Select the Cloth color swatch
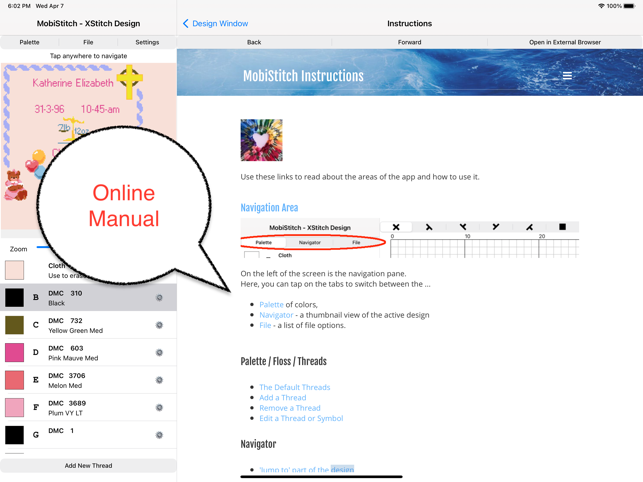The image size is (643, 482). click(x=14, y=270)
